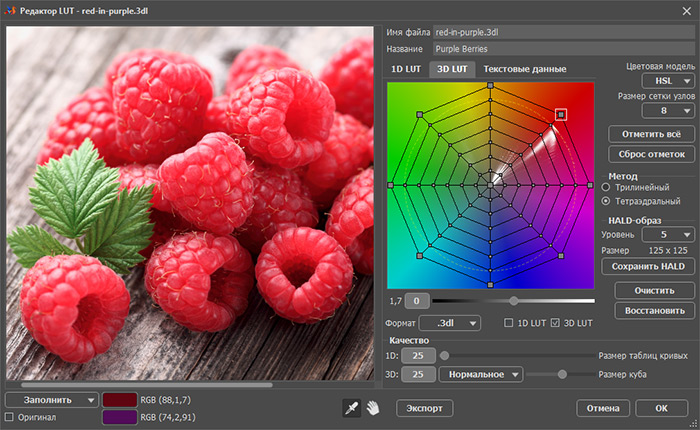Click the 125 x 125 size text

[668, 250]
